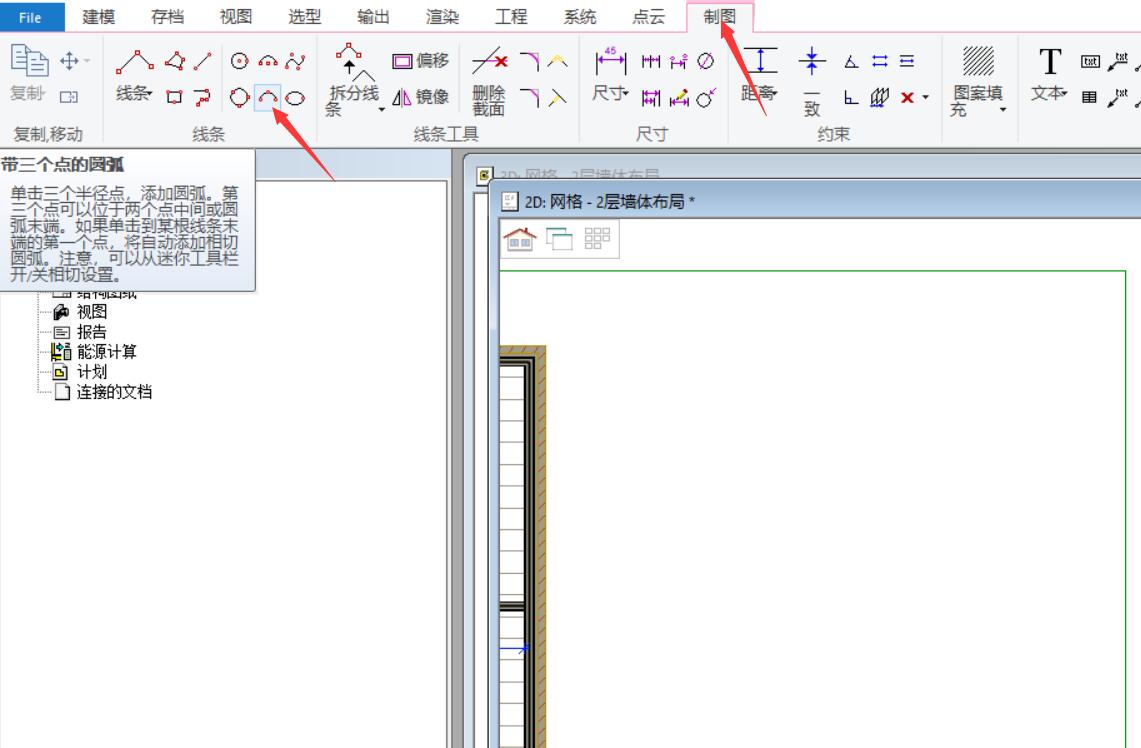Click the cascading windows icon in 2D view
The width and height of the screenshot is (1141, 748).
(559, 239)
